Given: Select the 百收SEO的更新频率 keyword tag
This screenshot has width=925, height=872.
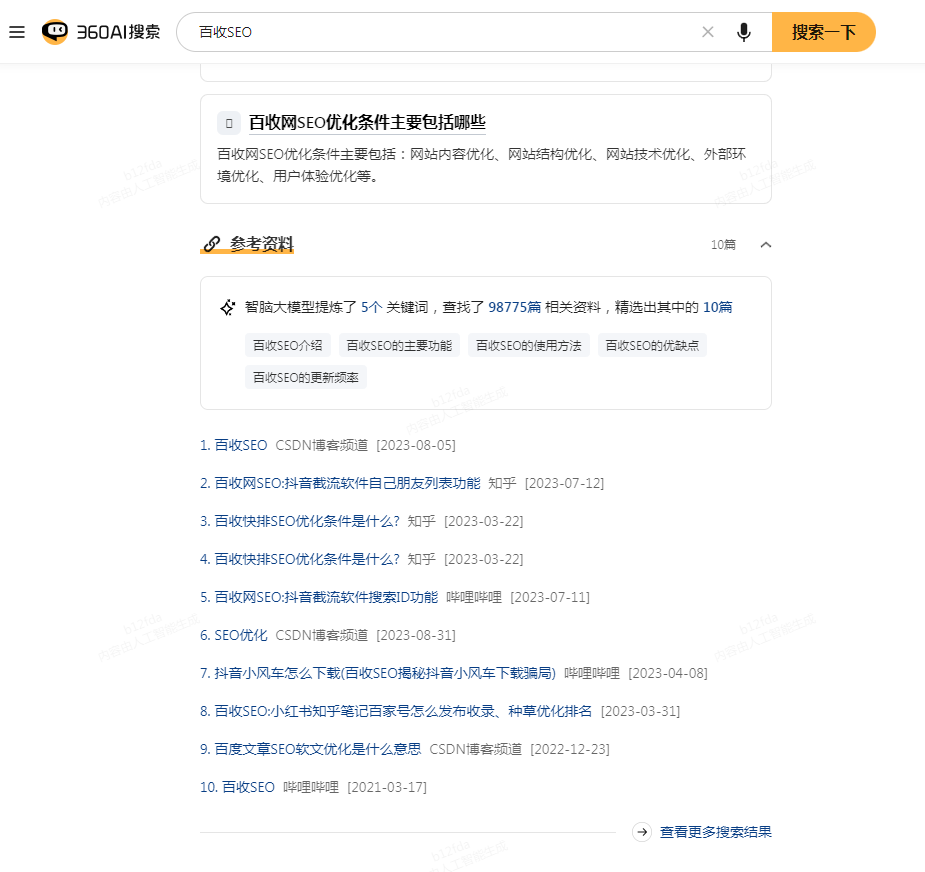Looking at the screenshot, I should 306,377.
